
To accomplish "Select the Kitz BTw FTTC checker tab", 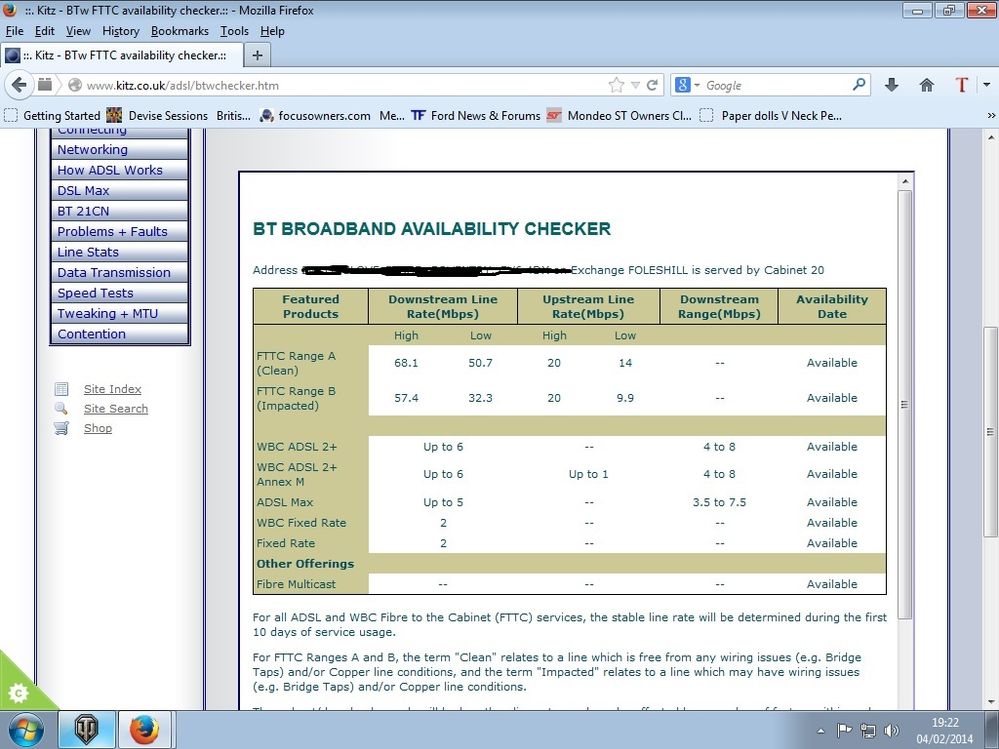I will (122, 55).
